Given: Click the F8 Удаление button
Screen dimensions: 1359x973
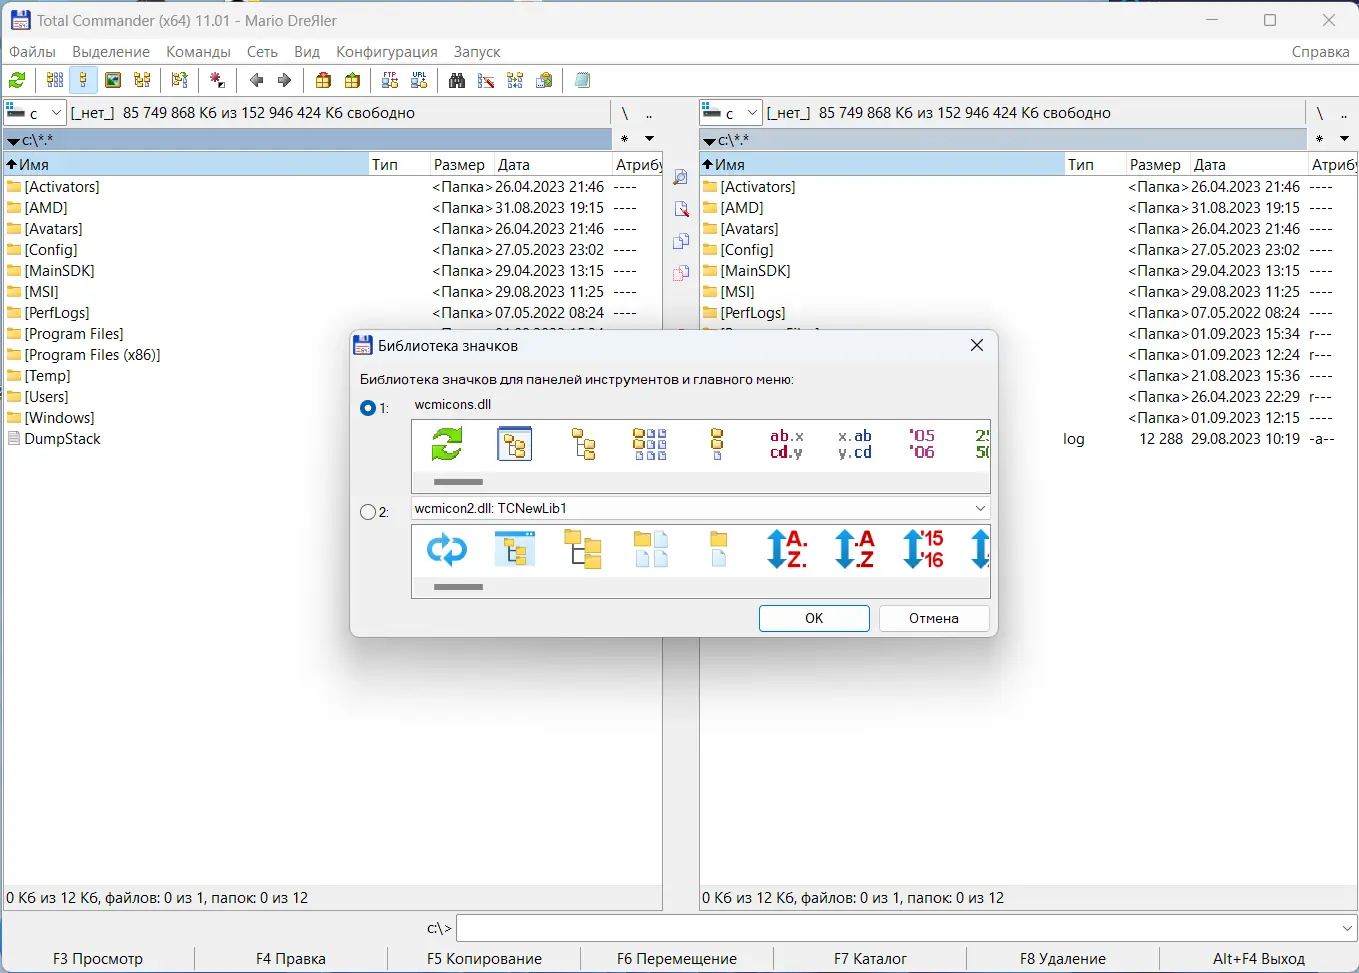Looking at the screenshot, I should click(1063, 958).
